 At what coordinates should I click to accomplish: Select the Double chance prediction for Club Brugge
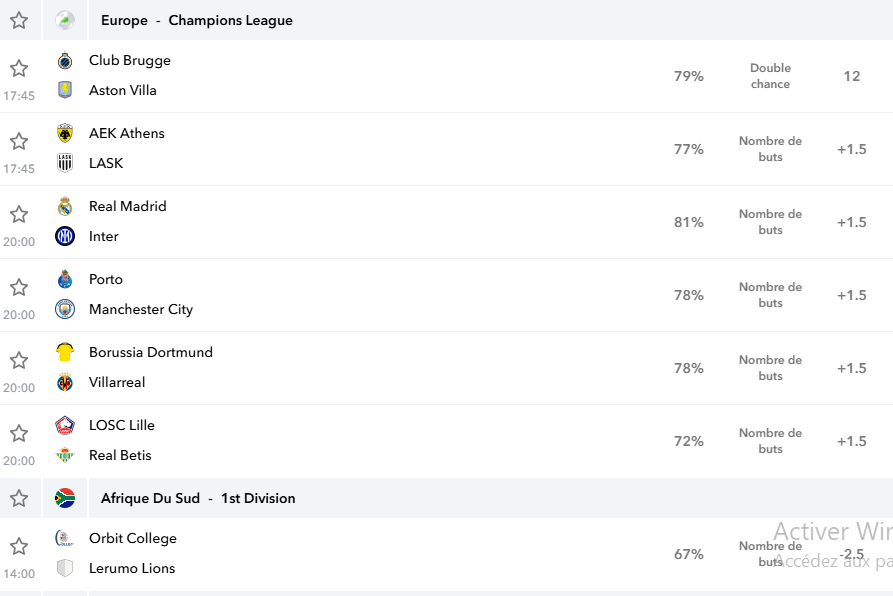770,76
